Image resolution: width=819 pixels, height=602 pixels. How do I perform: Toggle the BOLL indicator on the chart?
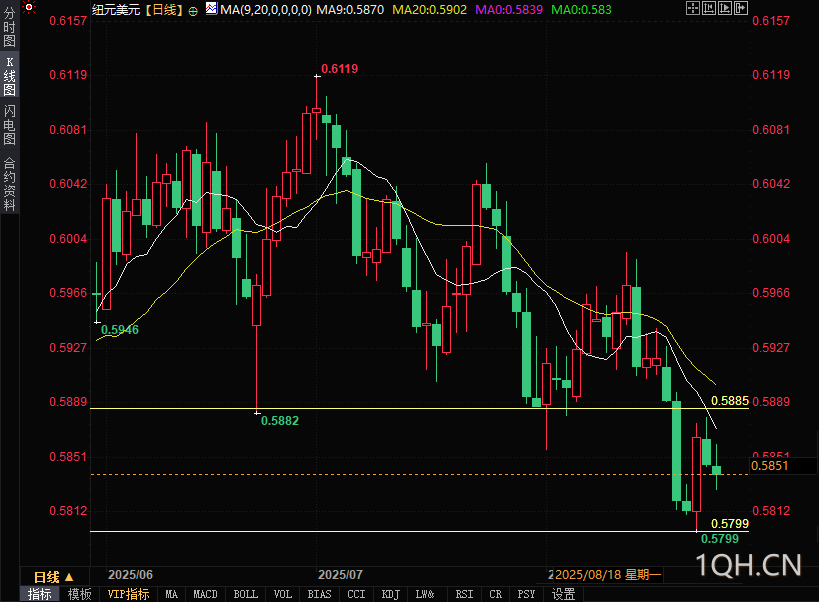(245, 594)
